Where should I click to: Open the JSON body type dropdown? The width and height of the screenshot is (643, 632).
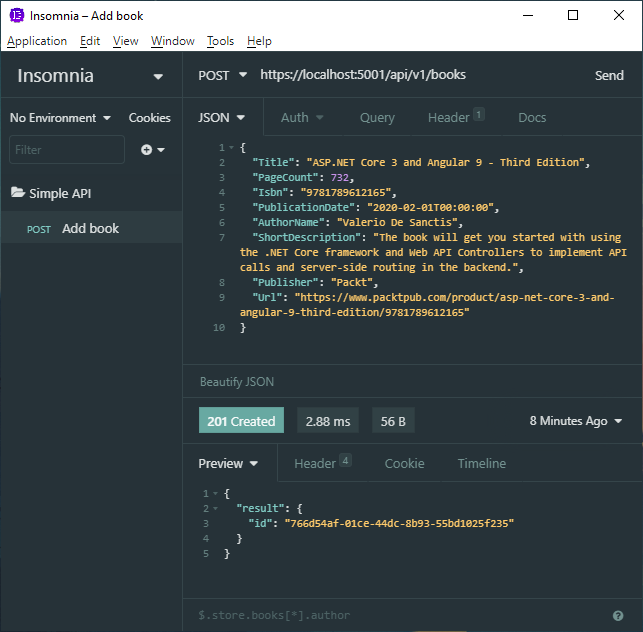221,118
